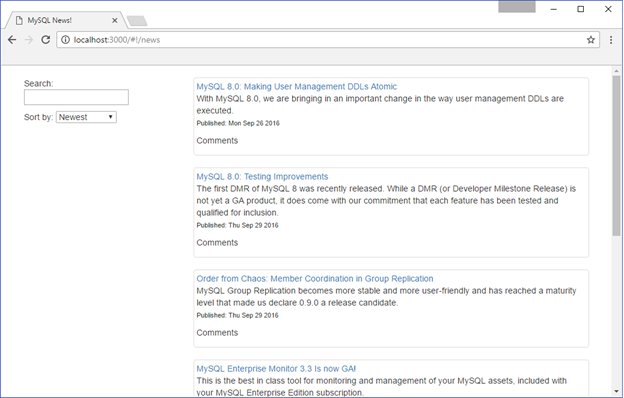The image size is (624, 398).
Task: Click Comments under the User Management DDLs article
Action: coord(217,140)
